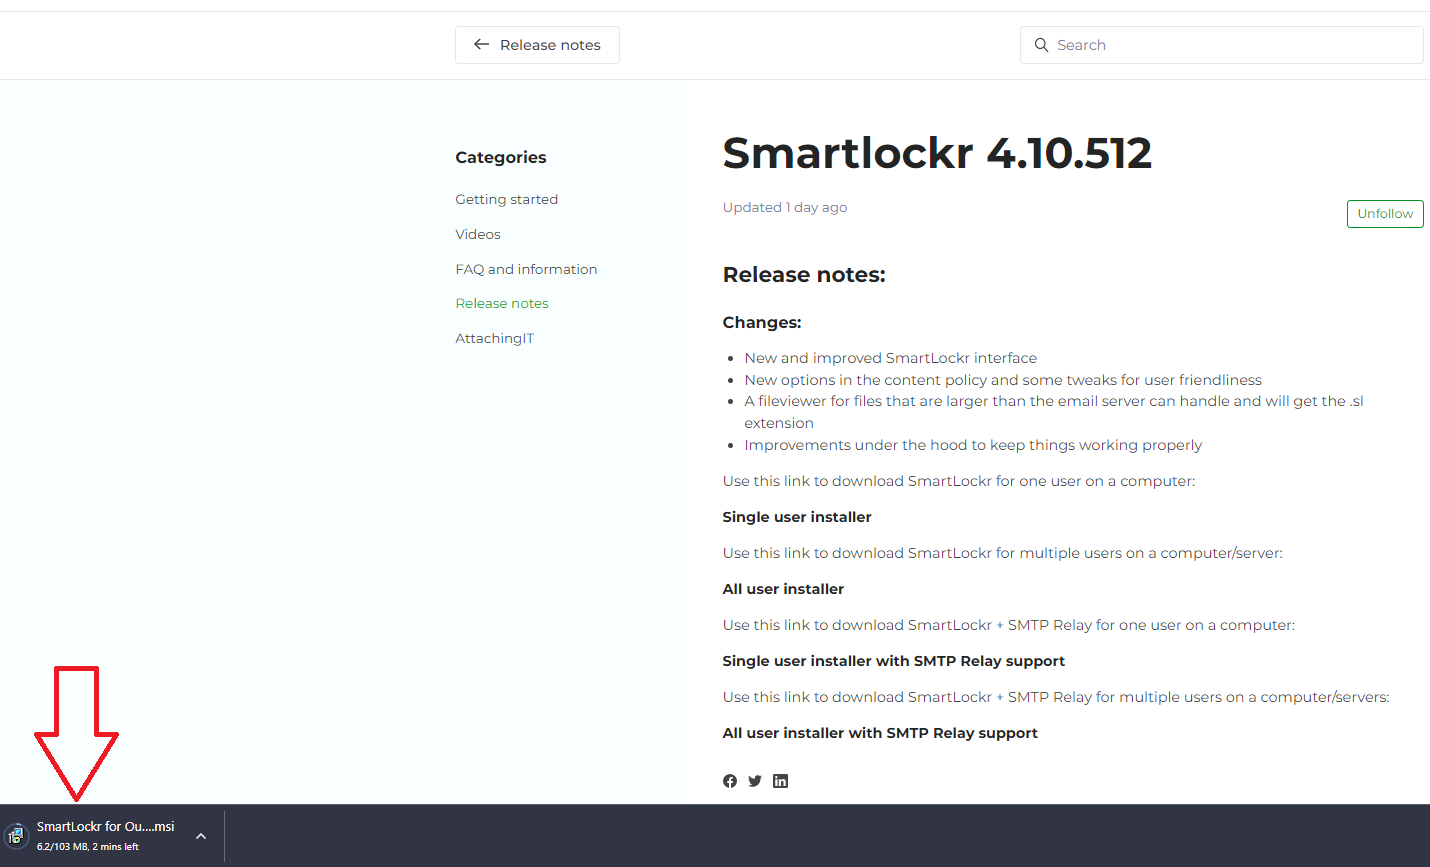Click 'A fileviewer for files' bullet text

(1054, 412)
